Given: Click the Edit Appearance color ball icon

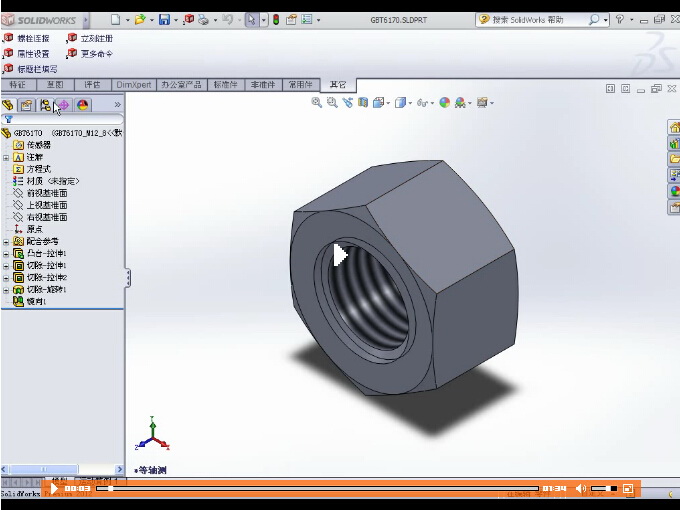Looking at the screenshot, I should click(x=444, y=102).
